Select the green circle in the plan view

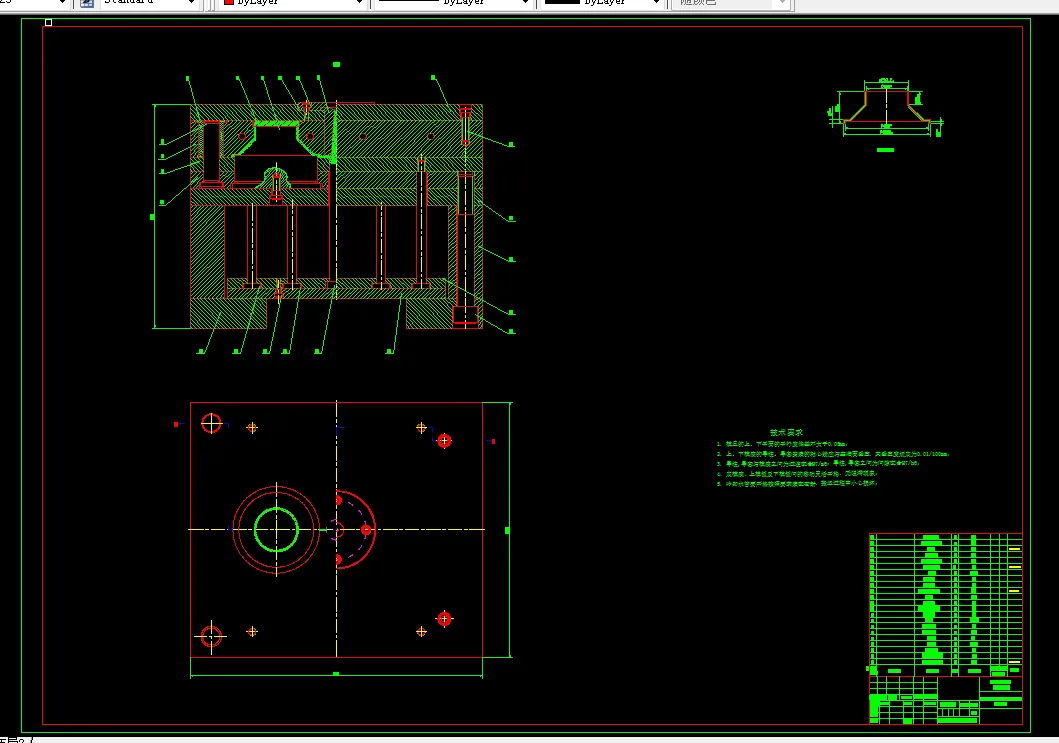click(x=276, y=530)
